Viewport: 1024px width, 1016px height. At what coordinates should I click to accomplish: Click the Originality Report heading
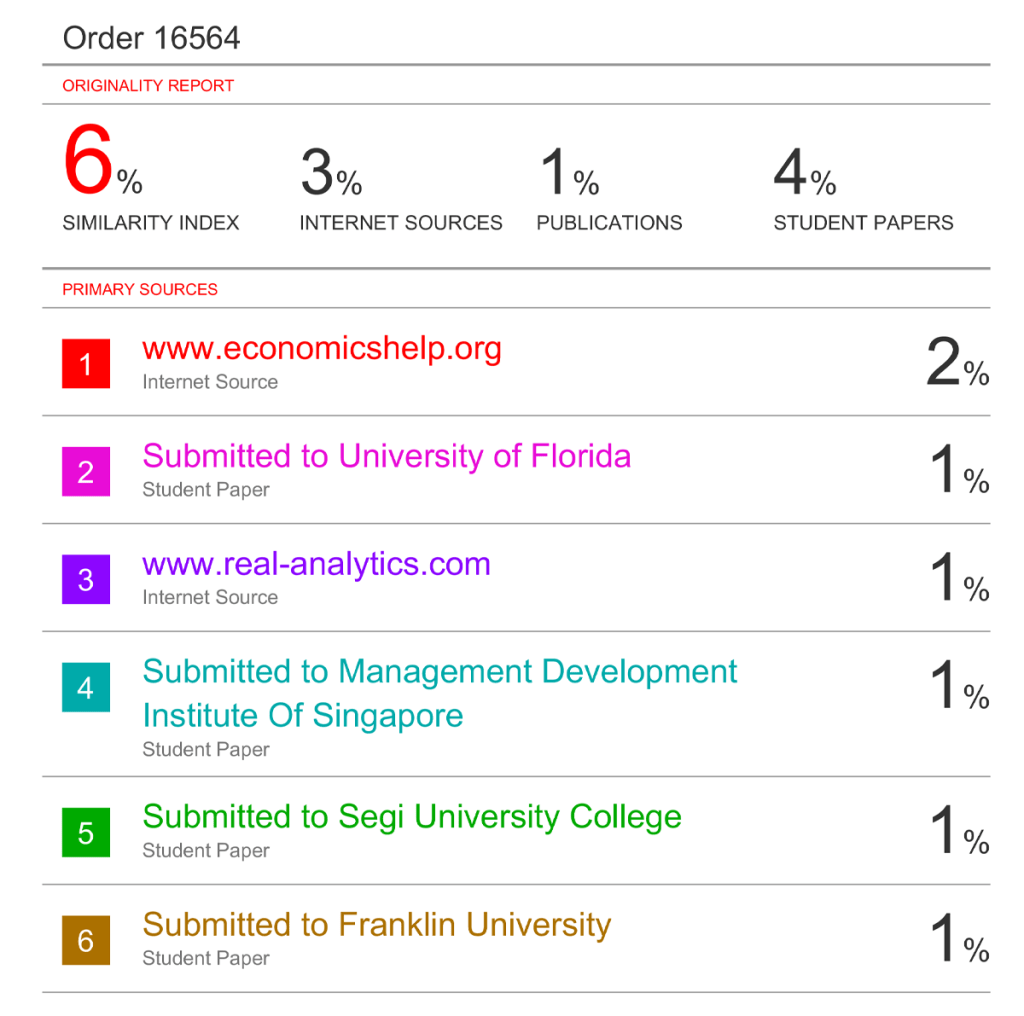click(148, 86)
